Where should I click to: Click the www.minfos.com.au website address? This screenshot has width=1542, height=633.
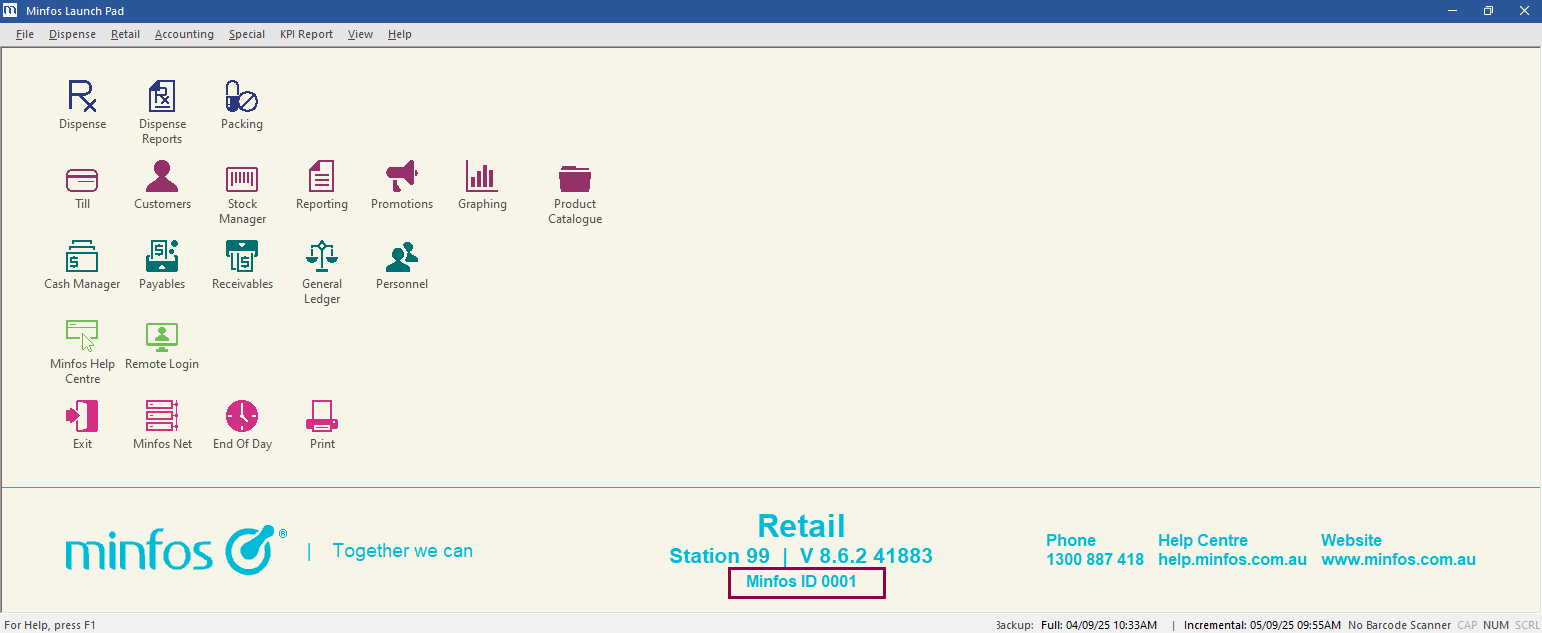click(1398, 560)
